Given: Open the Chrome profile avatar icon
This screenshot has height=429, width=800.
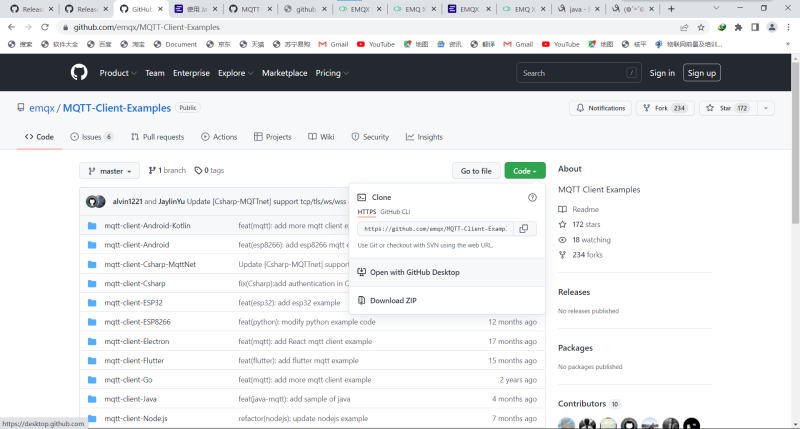Looking at the screenshot, I should (x=772, y=28).
